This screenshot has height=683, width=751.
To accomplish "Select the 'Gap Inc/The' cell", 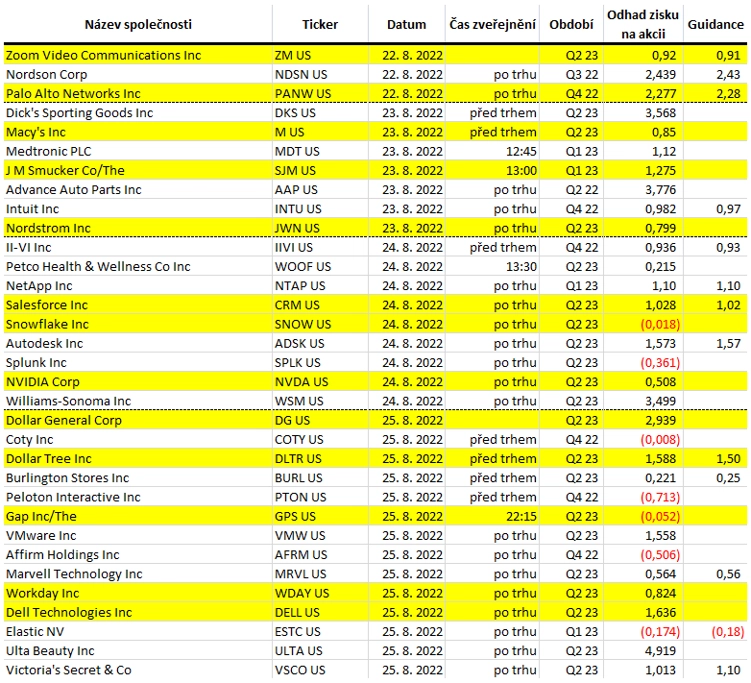I will [x=138, y=516].
